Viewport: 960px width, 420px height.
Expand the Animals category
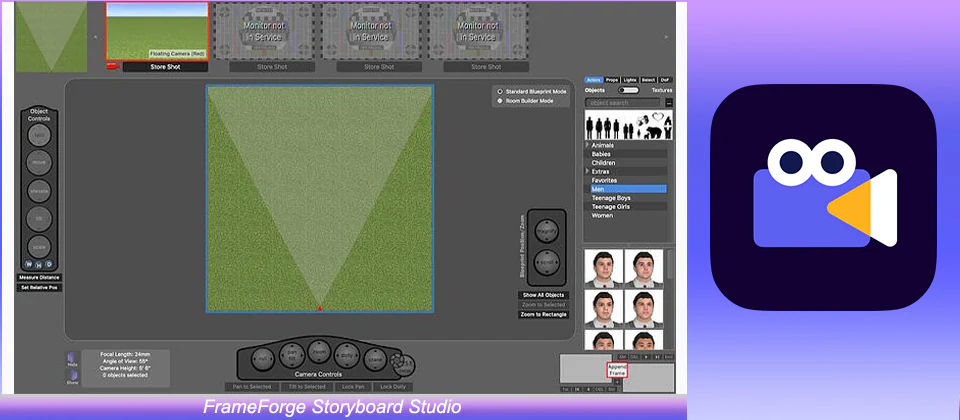click(x=588, y=145)
